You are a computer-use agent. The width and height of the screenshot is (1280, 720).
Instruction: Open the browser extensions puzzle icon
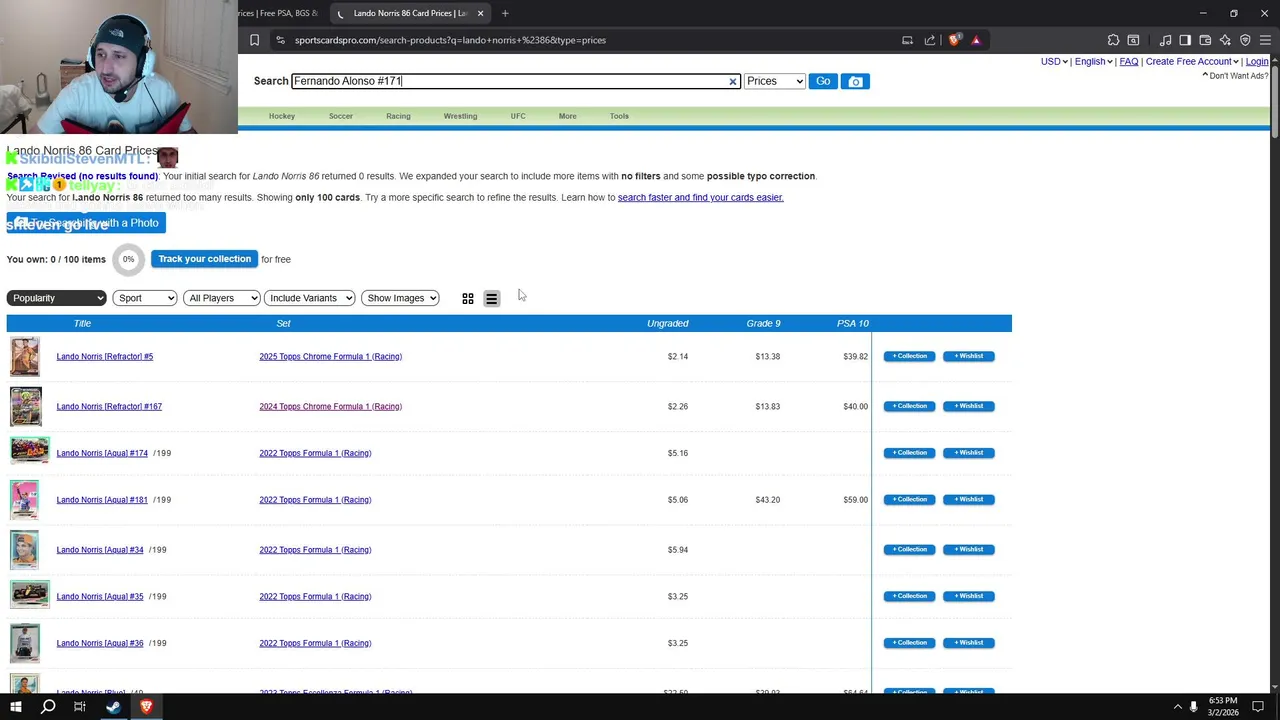[x=1113, y=40]
